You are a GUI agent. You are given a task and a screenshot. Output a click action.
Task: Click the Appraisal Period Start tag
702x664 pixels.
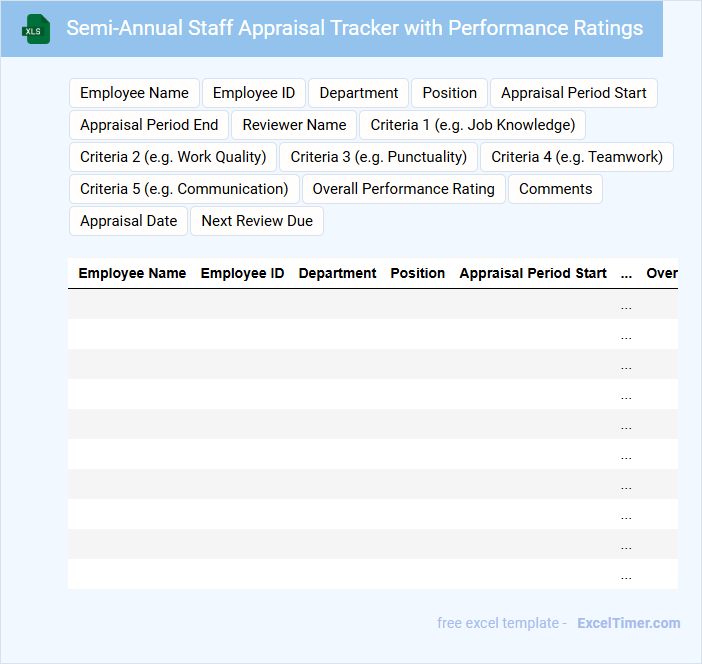click(573, 93)
